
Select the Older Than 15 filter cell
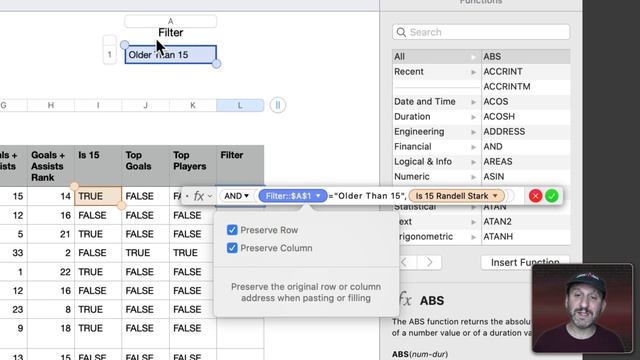tap(171, 55)
